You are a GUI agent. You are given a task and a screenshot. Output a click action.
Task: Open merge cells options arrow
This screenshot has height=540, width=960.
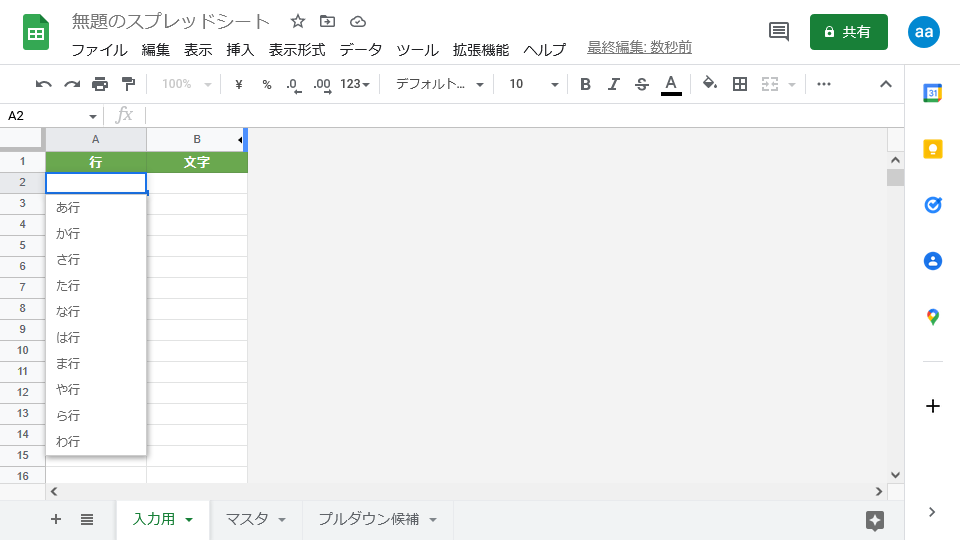792,84
